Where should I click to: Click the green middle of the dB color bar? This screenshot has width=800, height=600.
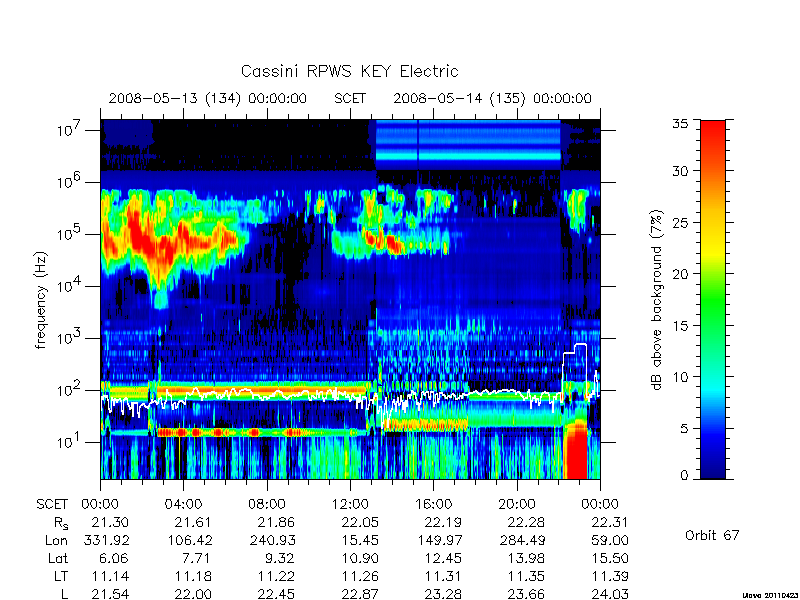pyautogui.click(x=713, y=300)
